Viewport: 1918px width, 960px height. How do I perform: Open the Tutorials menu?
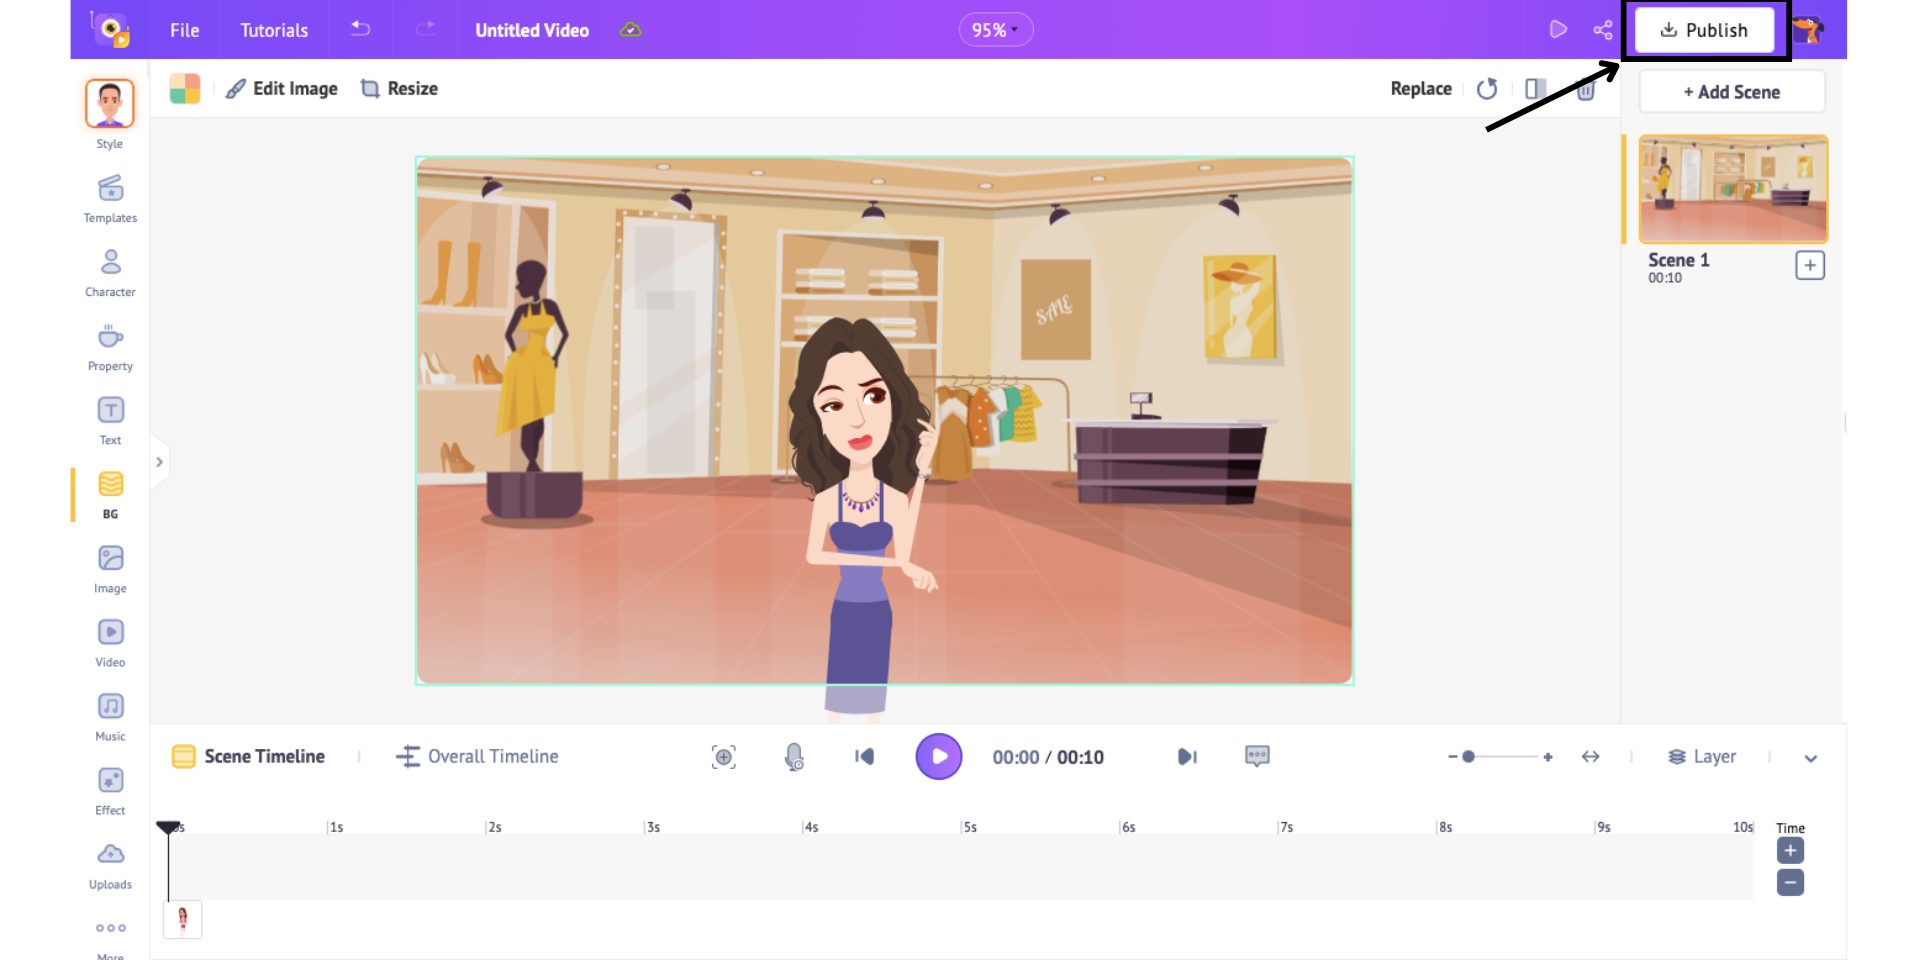click(x=274, y=30)
